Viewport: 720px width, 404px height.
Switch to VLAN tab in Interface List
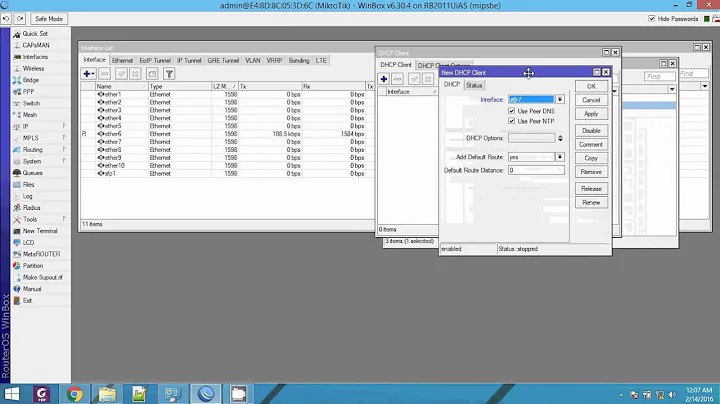tap(253, 61)
